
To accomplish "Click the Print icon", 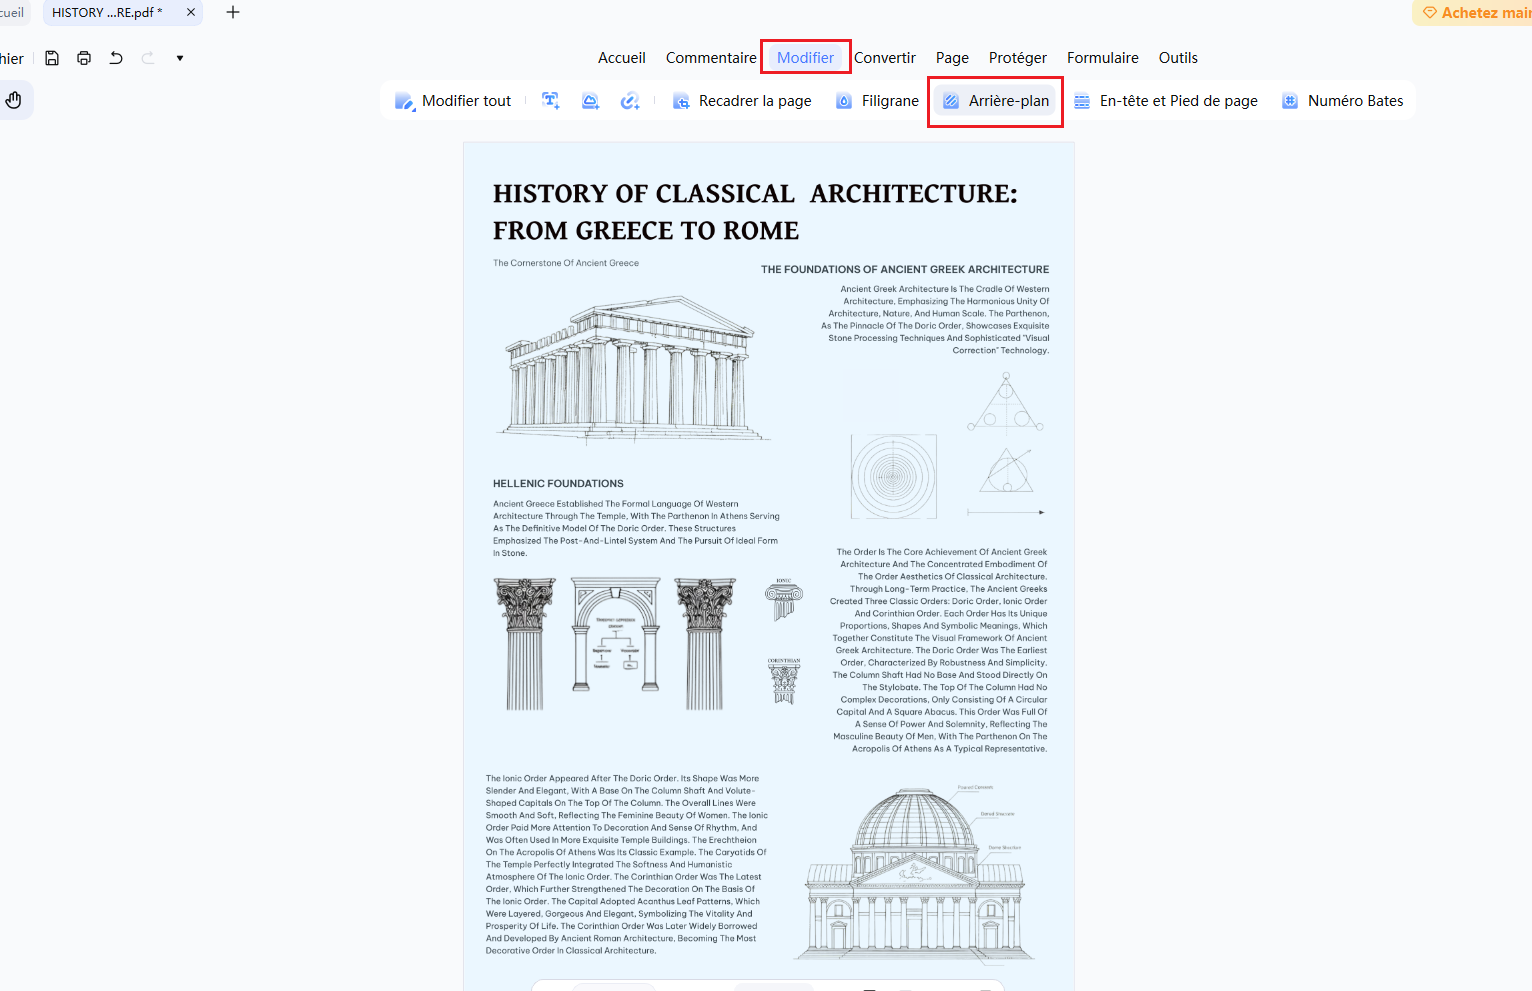I will coord(84,58).
